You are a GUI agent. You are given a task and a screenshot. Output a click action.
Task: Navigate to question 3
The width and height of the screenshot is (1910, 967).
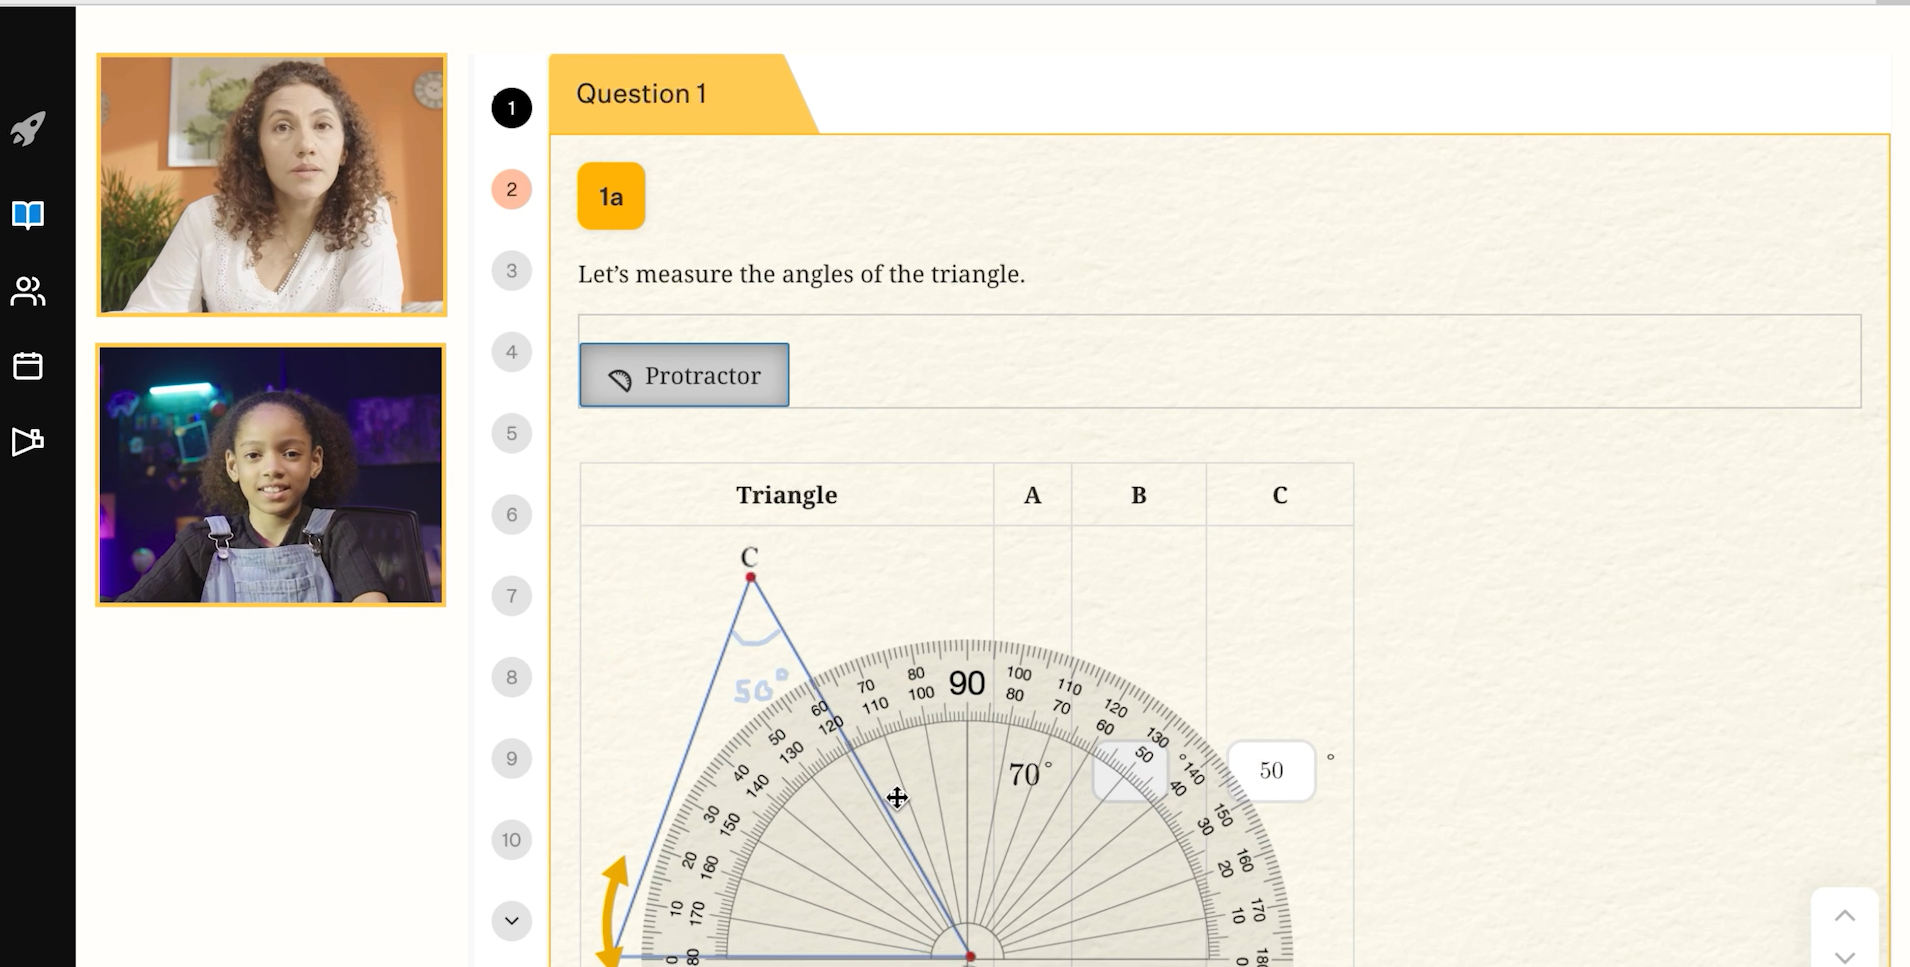(511, 270)
